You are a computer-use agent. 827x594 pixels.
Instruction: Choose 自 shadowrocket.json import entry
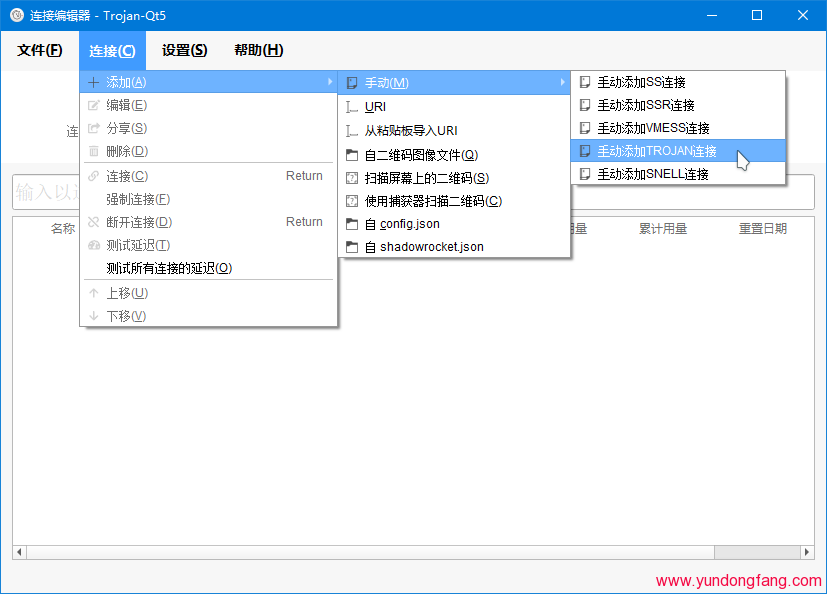[454, 247]
